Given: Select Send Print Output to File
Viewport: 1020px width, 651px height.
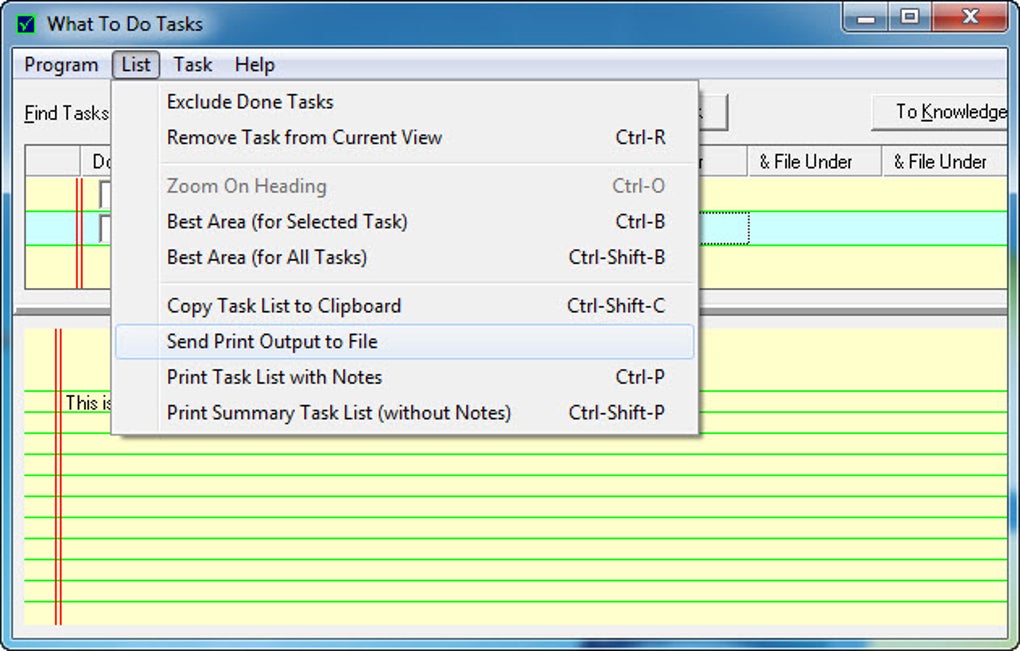Looking at the screenshot, I should [x=272, y=342].
